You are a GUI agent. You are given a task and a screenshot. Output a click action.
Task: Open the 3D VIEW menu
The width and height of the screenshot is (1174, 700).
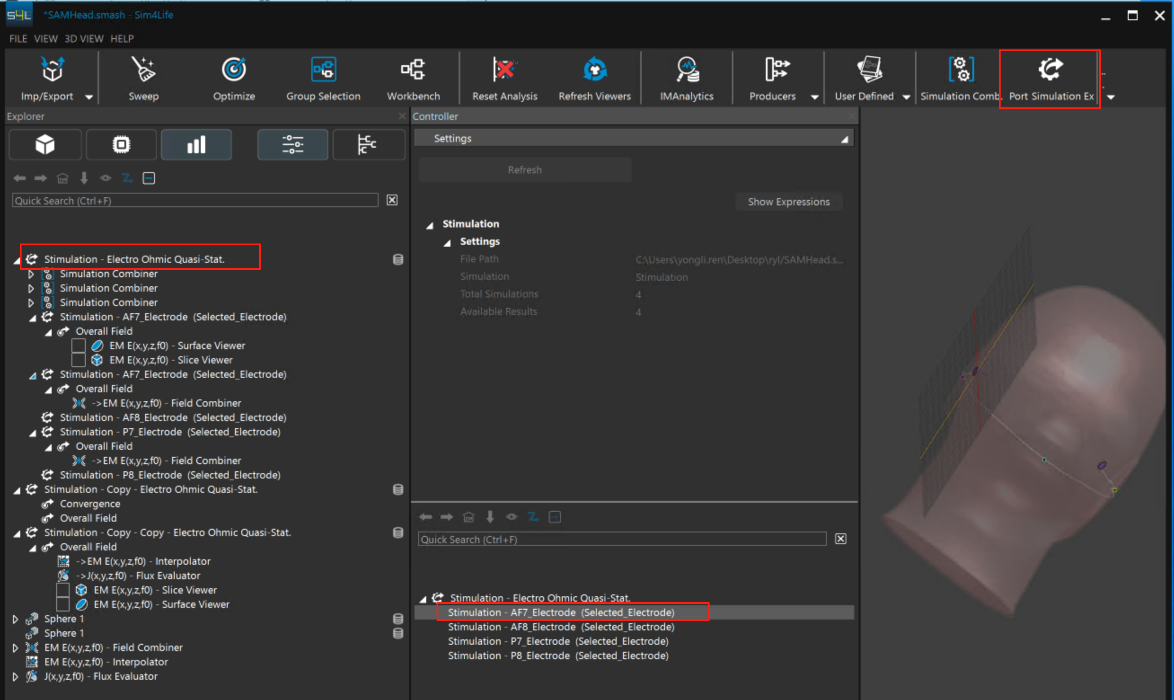click(84, 39)
